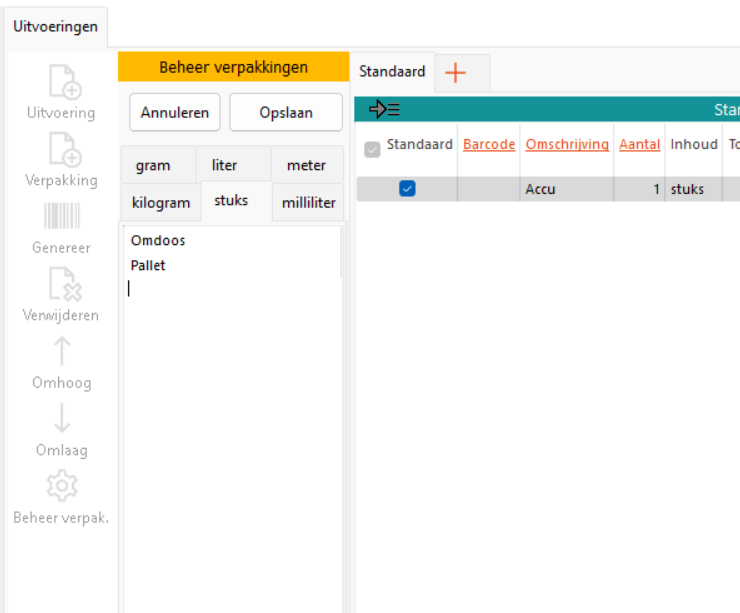Click the Verwijderen delete icon
Screen dimensions: 740x613
pos(61,285)
